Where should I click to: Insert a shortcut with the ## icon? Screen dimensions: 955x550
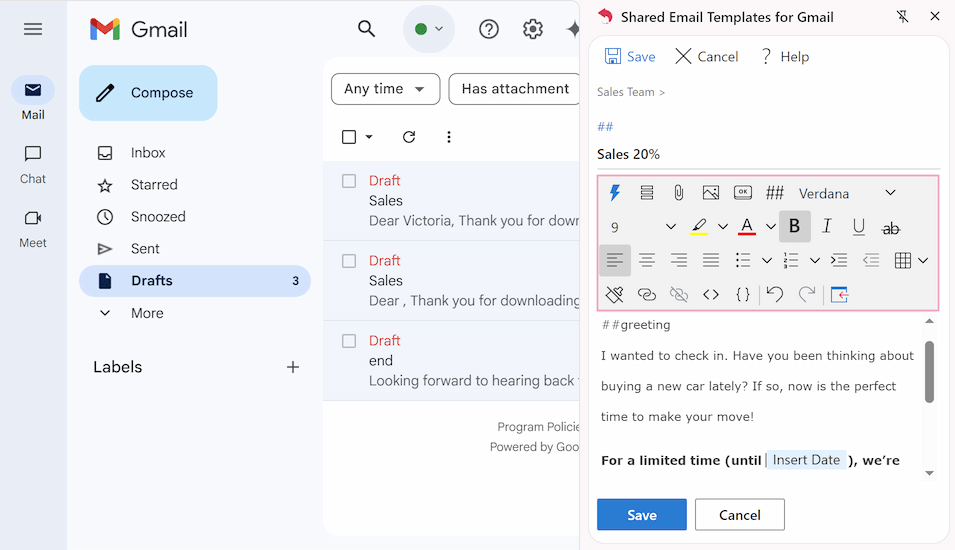[x=775, y=193]
